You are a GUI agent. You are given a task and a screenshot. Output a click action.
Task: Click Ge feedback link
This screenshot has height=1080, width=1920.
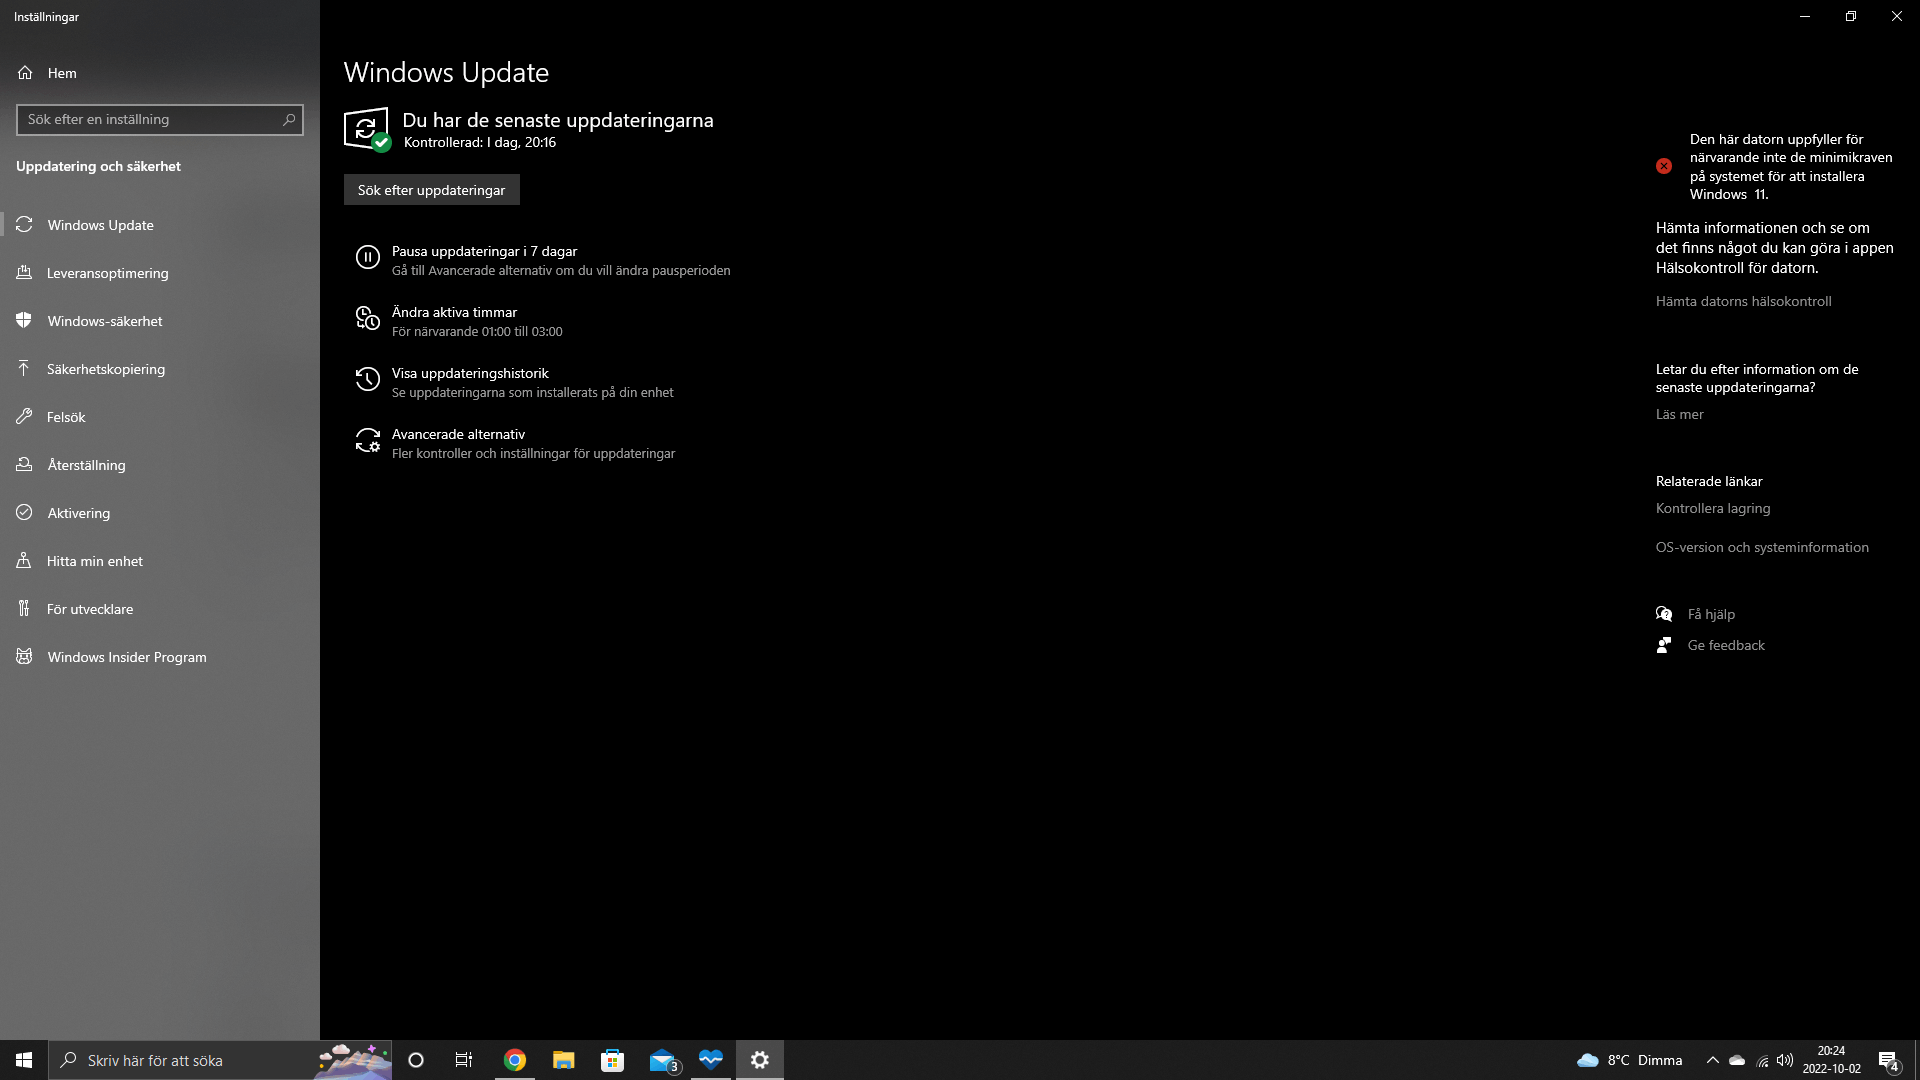point(1726,645)
